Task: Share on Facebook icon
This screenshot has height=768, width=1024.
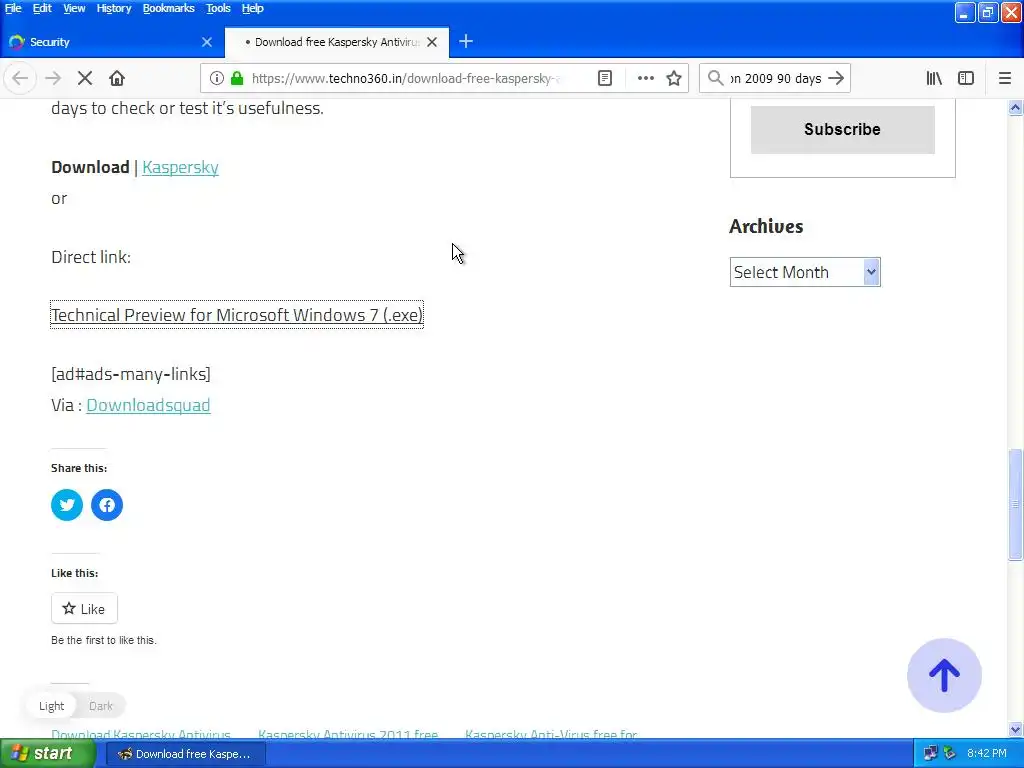Action: [107, 505]
